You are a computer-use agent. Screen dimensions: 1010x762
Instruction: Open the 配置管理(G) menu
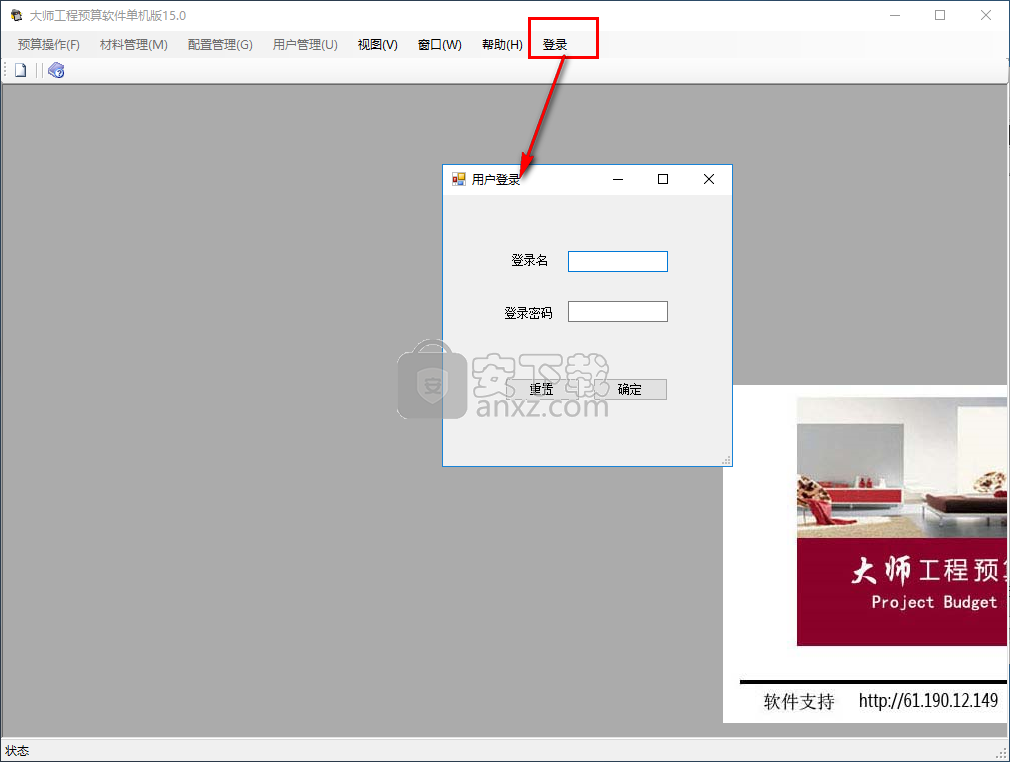click(x=220, y=44)
